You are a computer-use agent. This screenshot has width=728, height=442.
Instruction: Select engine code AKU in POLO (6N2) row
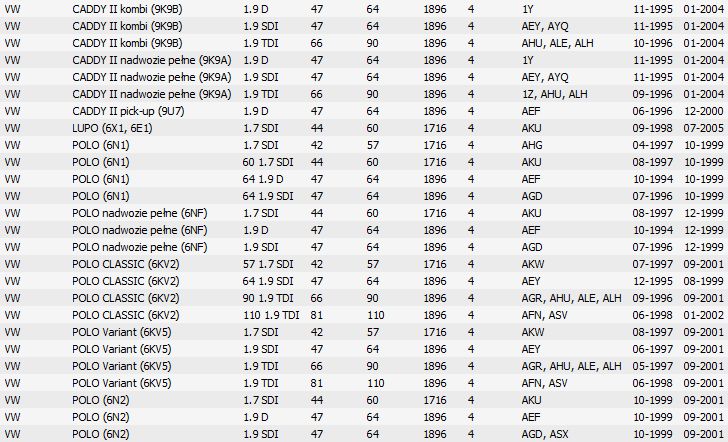[x=531, y=400]
